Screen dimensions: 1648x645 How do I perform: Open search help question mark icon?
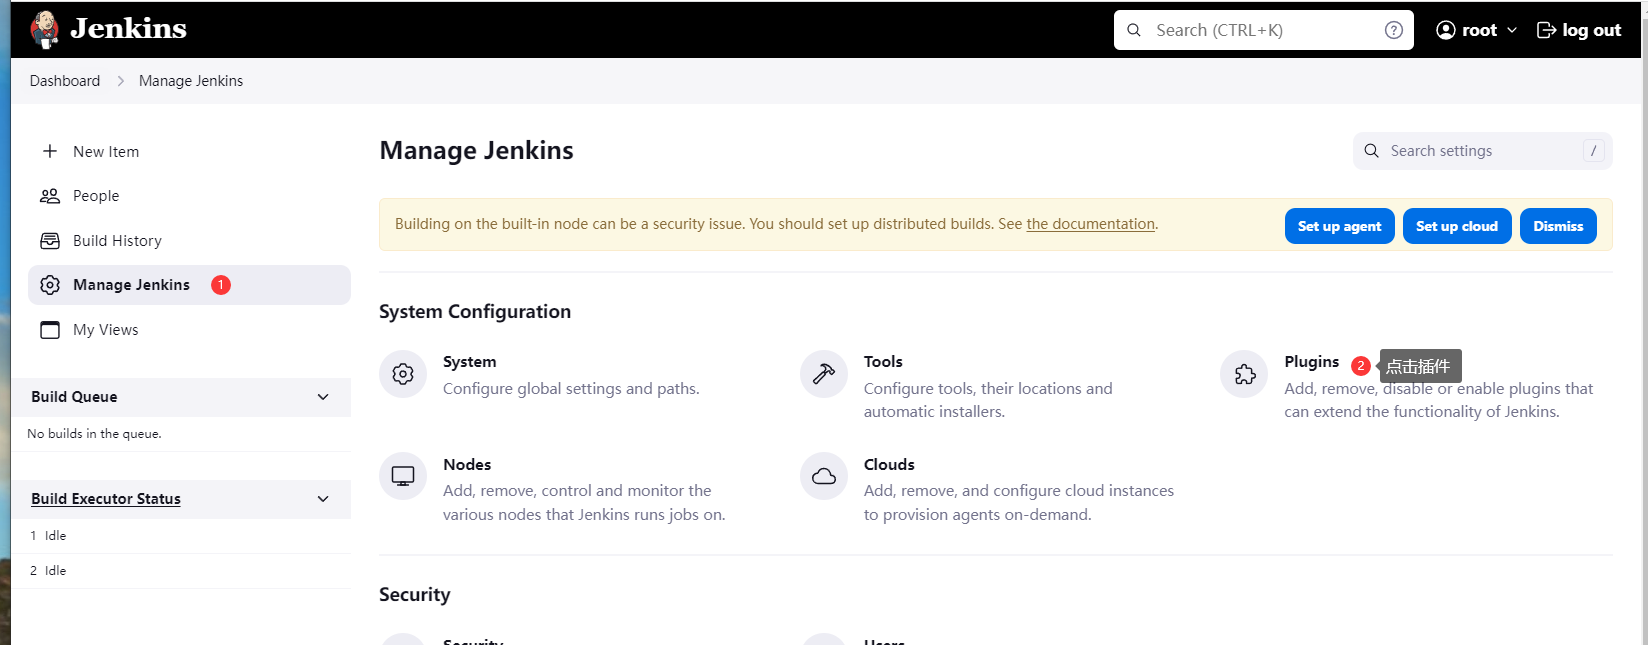[x=1394, y=30]
